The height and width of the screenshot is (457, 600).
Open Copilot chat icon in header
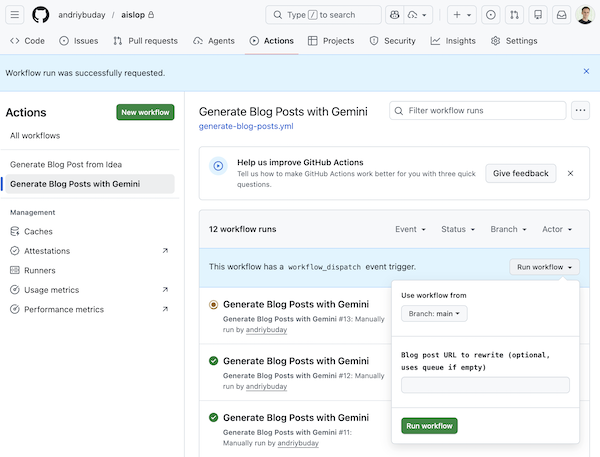pos(395,15)
